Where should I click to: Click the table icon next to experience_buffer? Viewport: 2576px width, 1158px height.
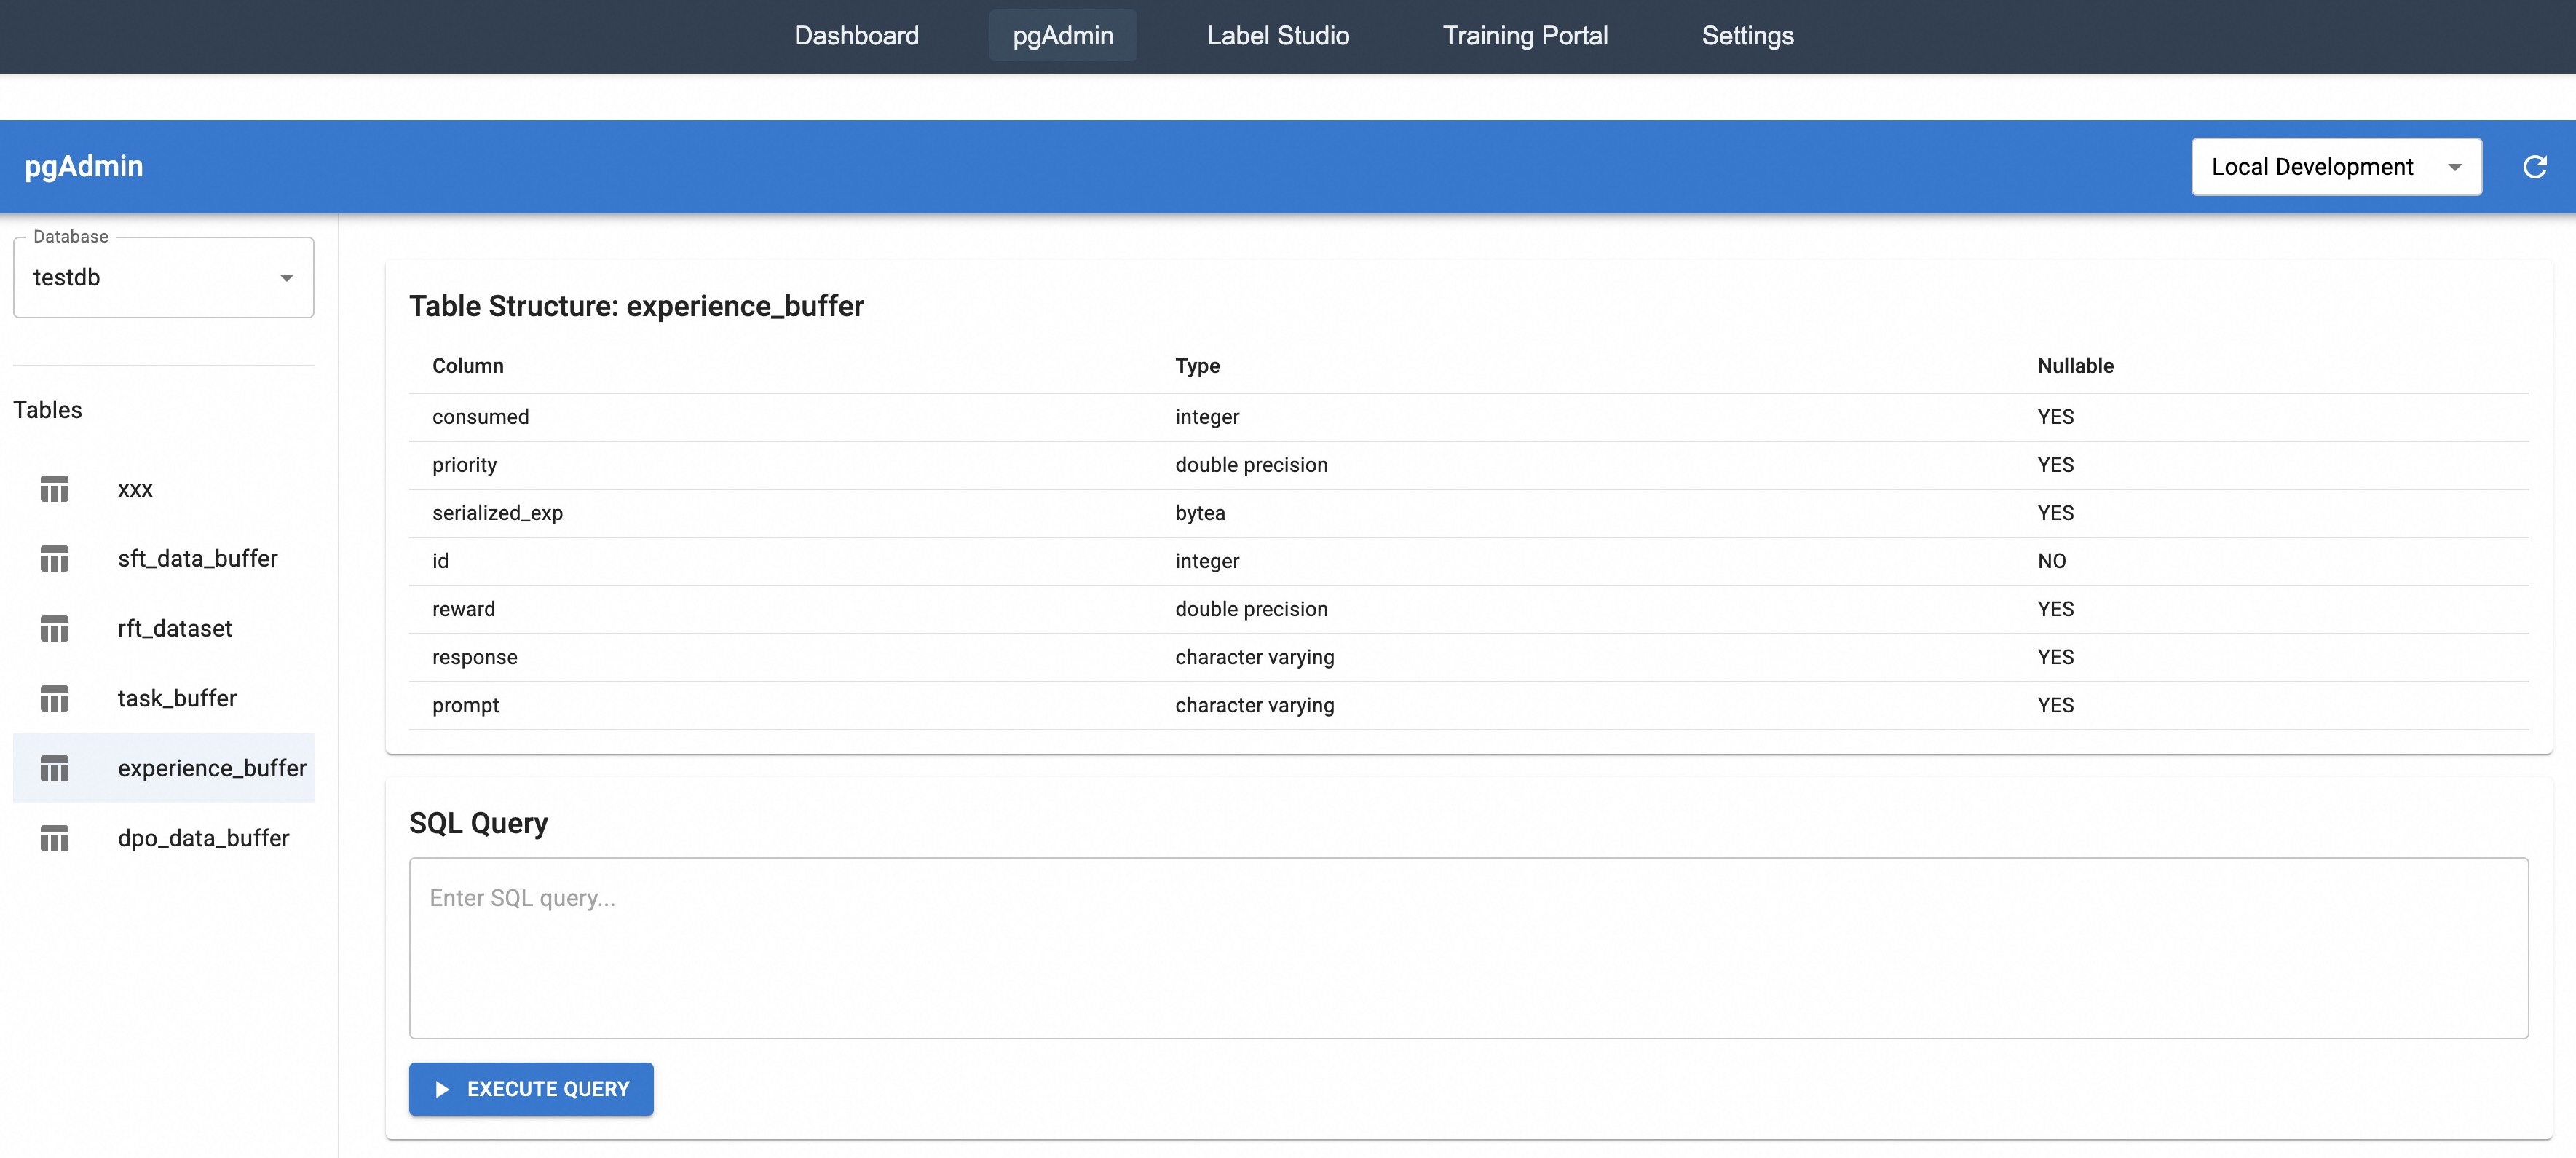(x=54, y=769)
